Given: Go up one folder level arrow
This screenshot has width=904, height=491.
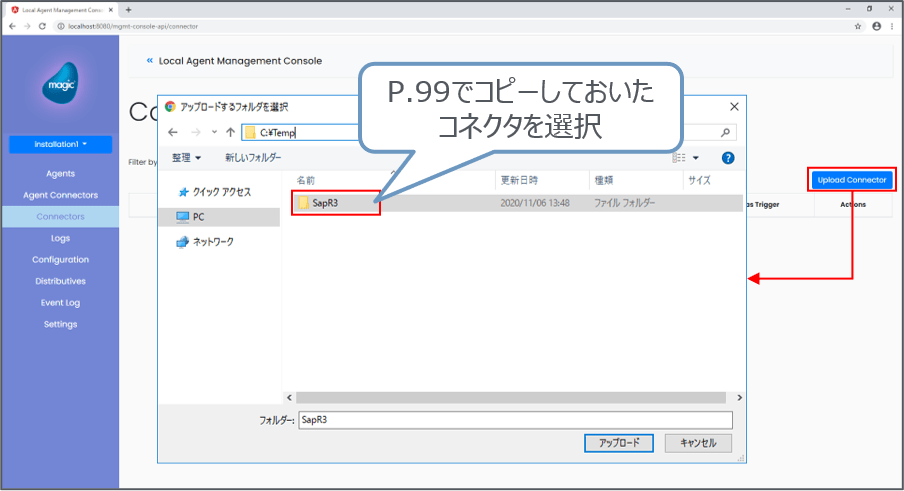Looking at the screenshot, I should 230,132.
